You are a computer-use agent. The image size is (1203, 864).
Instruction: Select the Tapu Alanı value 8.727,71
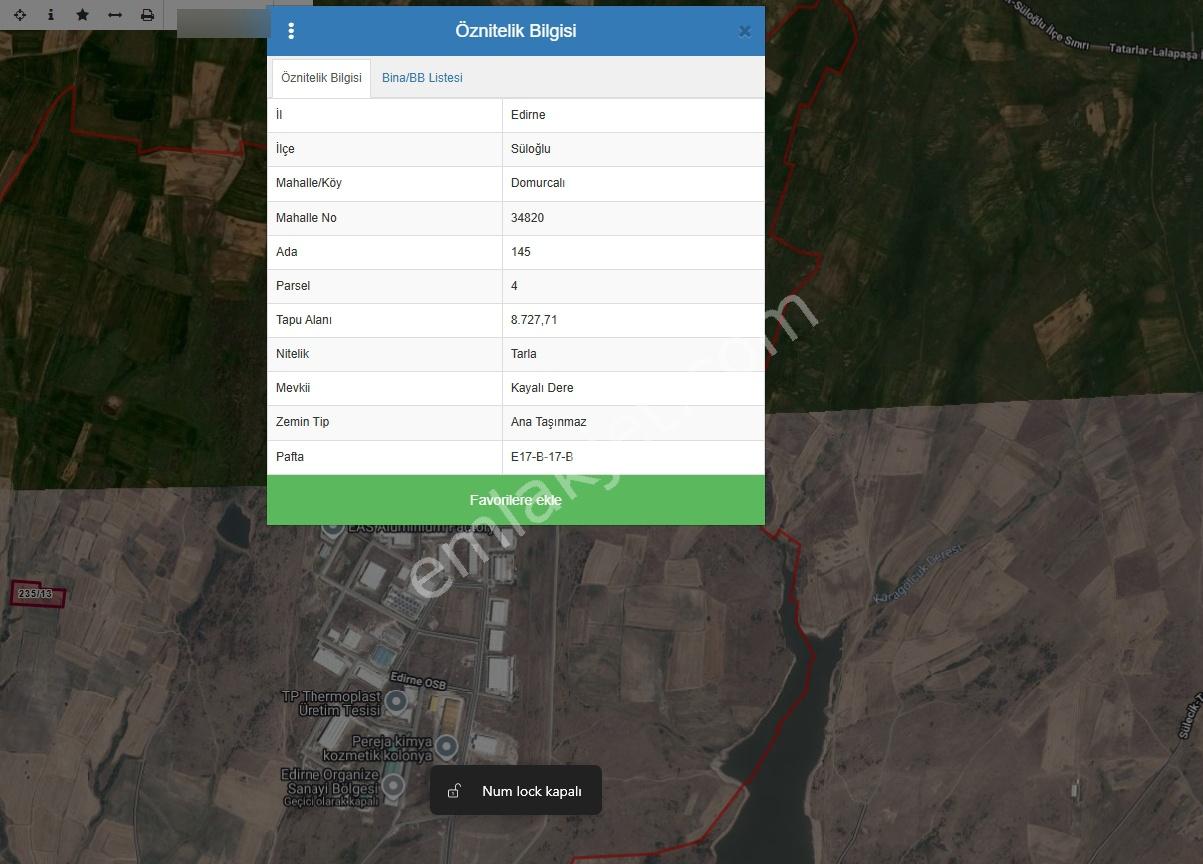point(534,320)
